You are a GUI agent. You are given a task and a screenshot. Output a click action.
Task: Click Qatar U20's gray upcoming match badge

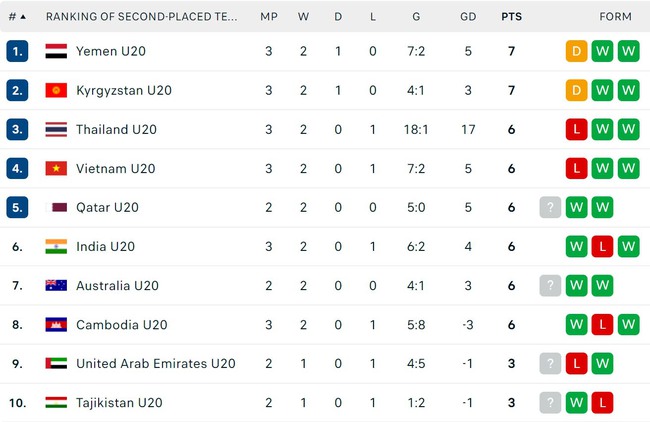pos(550,207)
